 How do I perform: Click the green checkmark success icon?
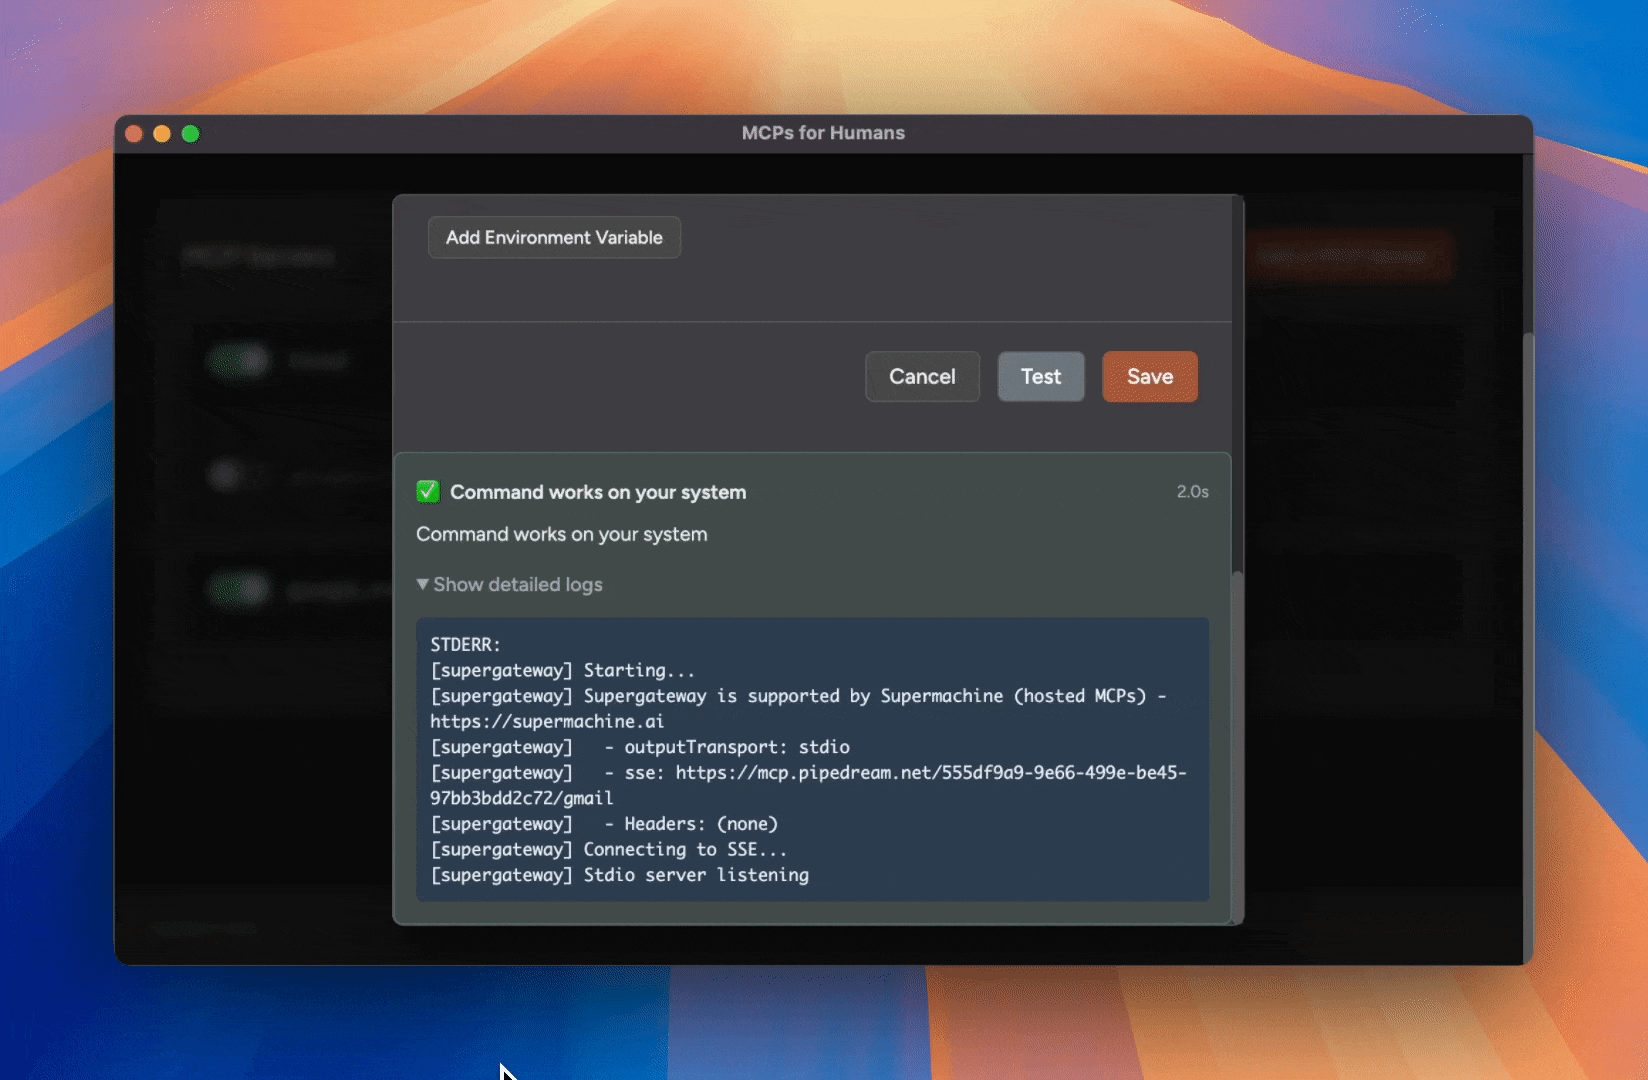click(428, 491)
